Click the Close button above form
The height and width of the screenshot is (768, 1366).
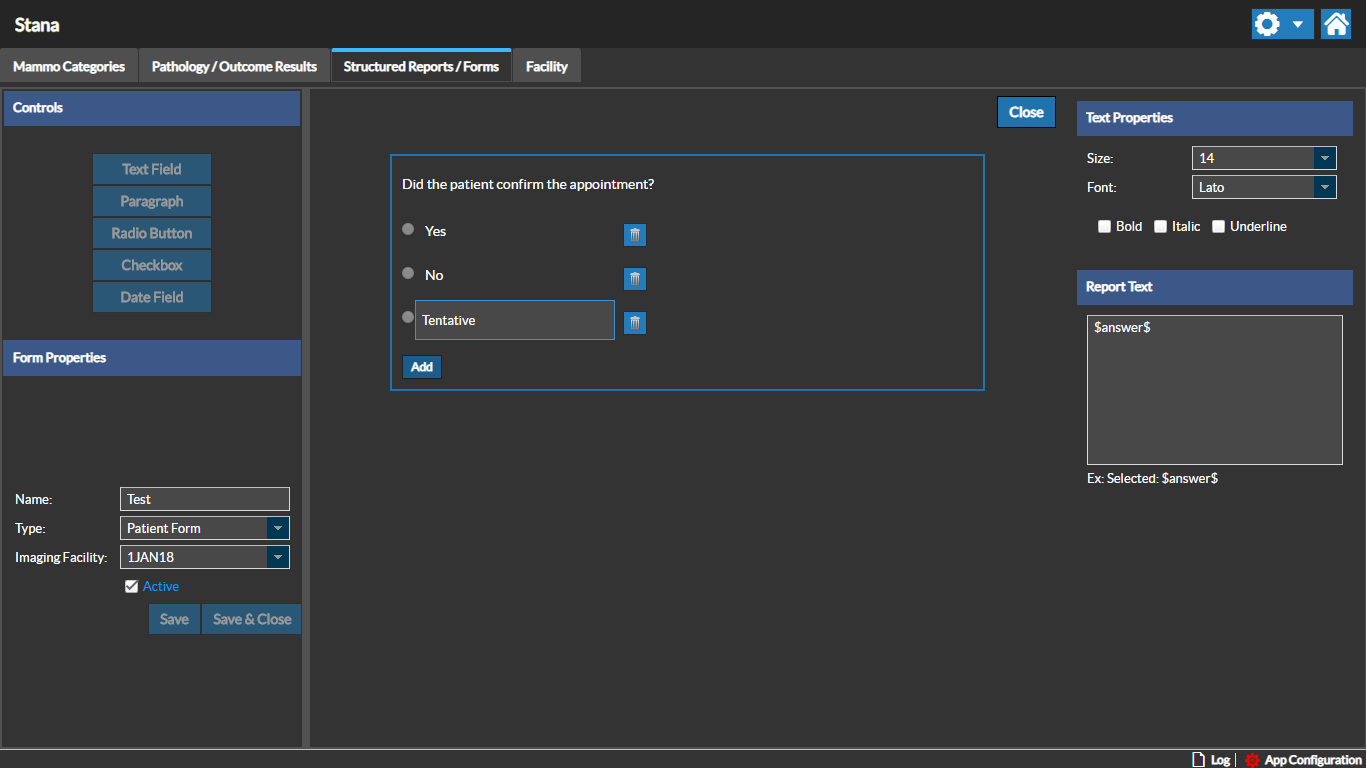point(1026,112)
